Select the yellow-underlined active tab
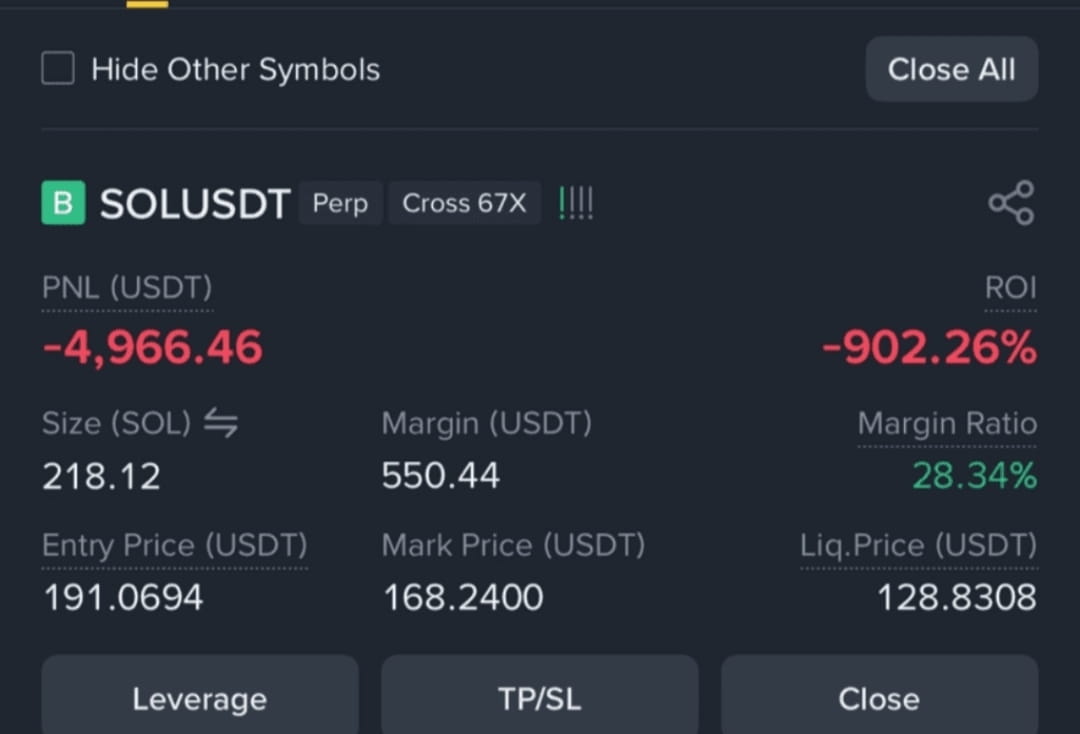1080x734 pixels. point(147,3)
